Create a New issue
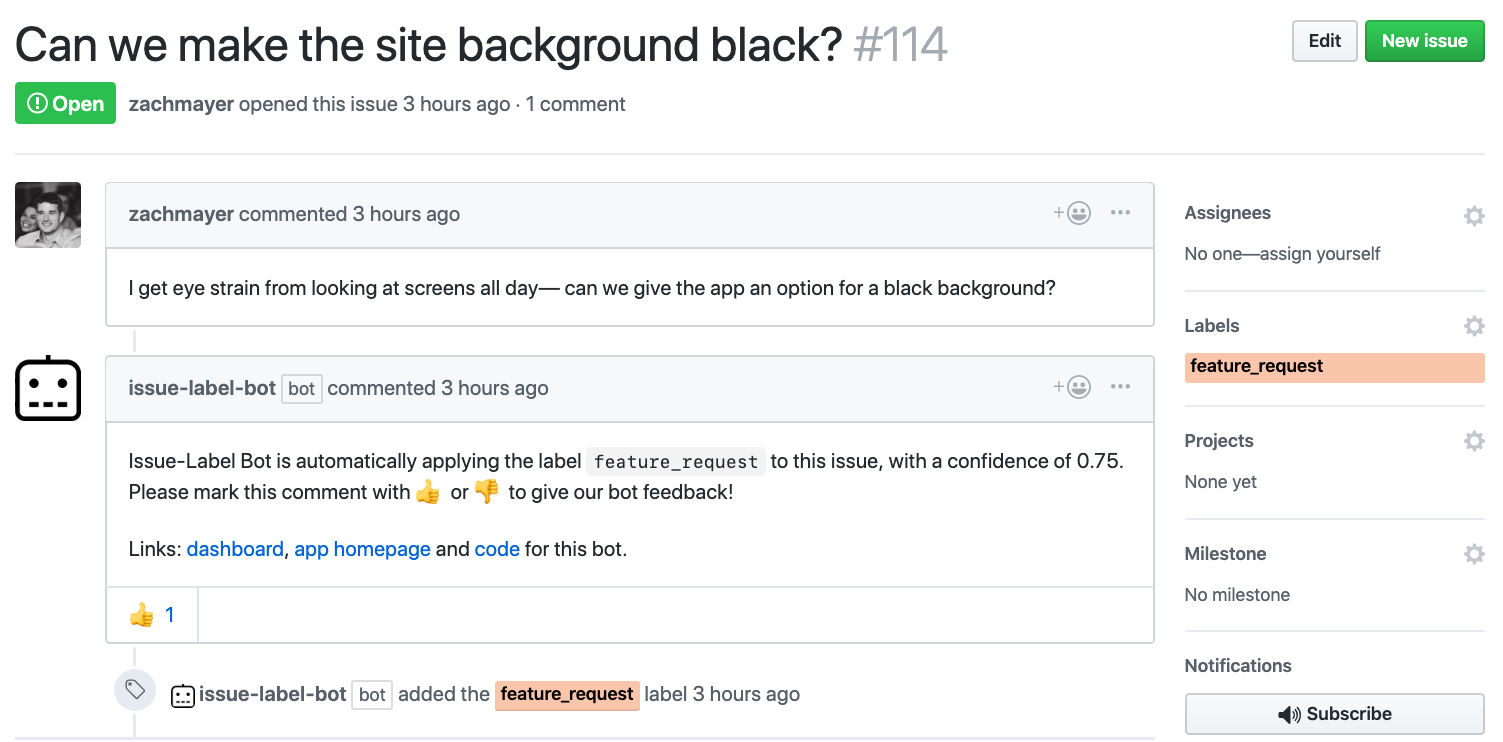The width and height of the screenshot is (1503, 742). (1424, 41)
